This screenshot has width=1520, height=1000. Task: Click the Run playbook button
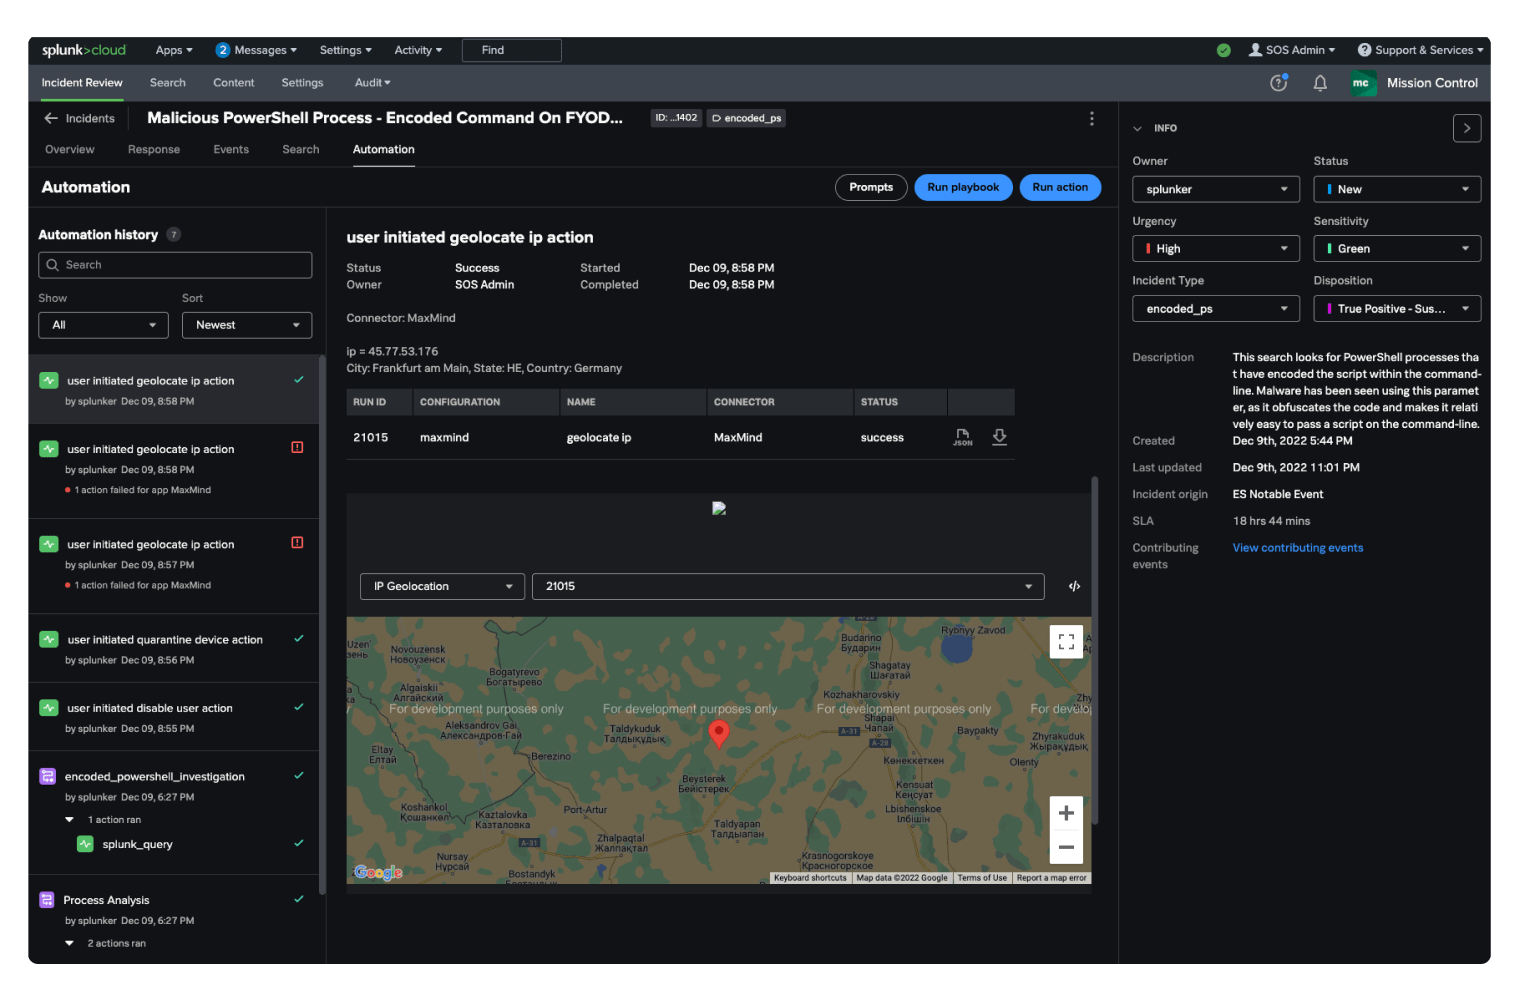962,188
